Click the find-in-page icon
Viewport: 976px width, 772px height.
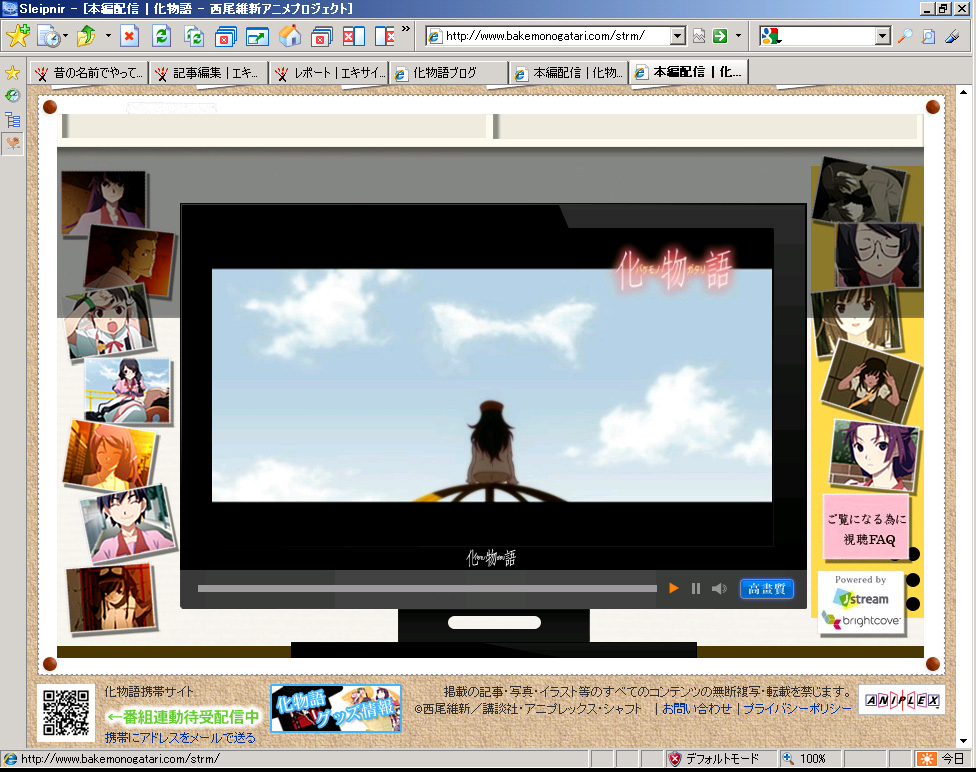928,36
